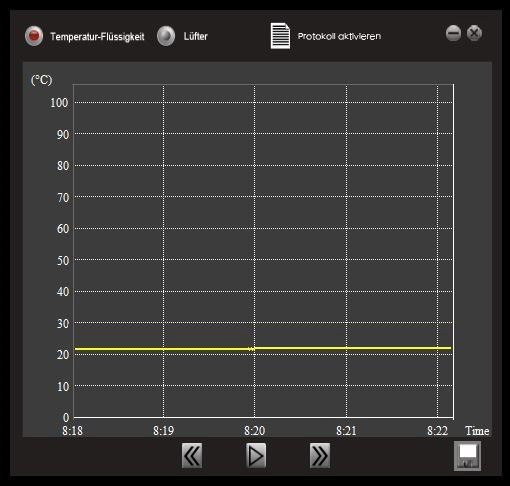Close the window with the X button

click(x=474, y=33)
